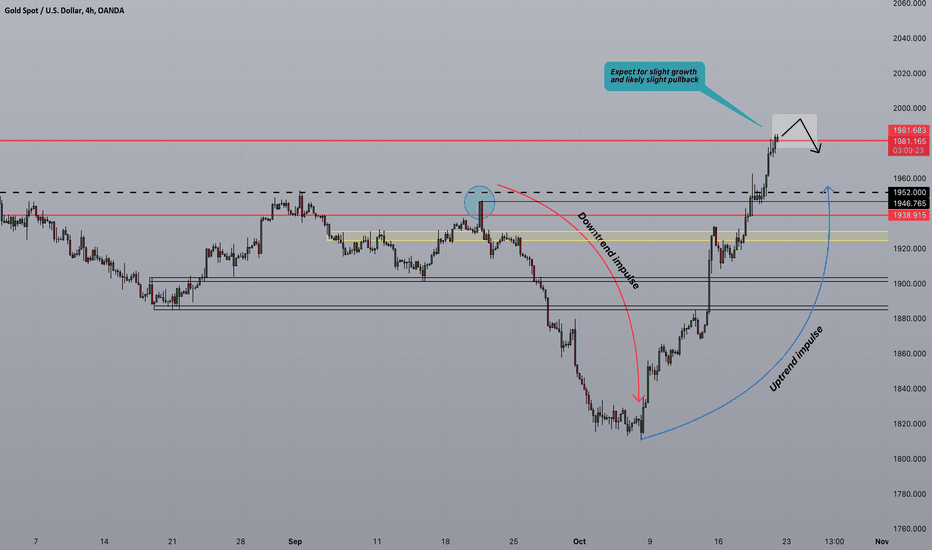The width and height of the screenshot is (932, 550).
Task: Click the 1960.000 price axis label
Action: pyautogui.click(x=909, y=178)
